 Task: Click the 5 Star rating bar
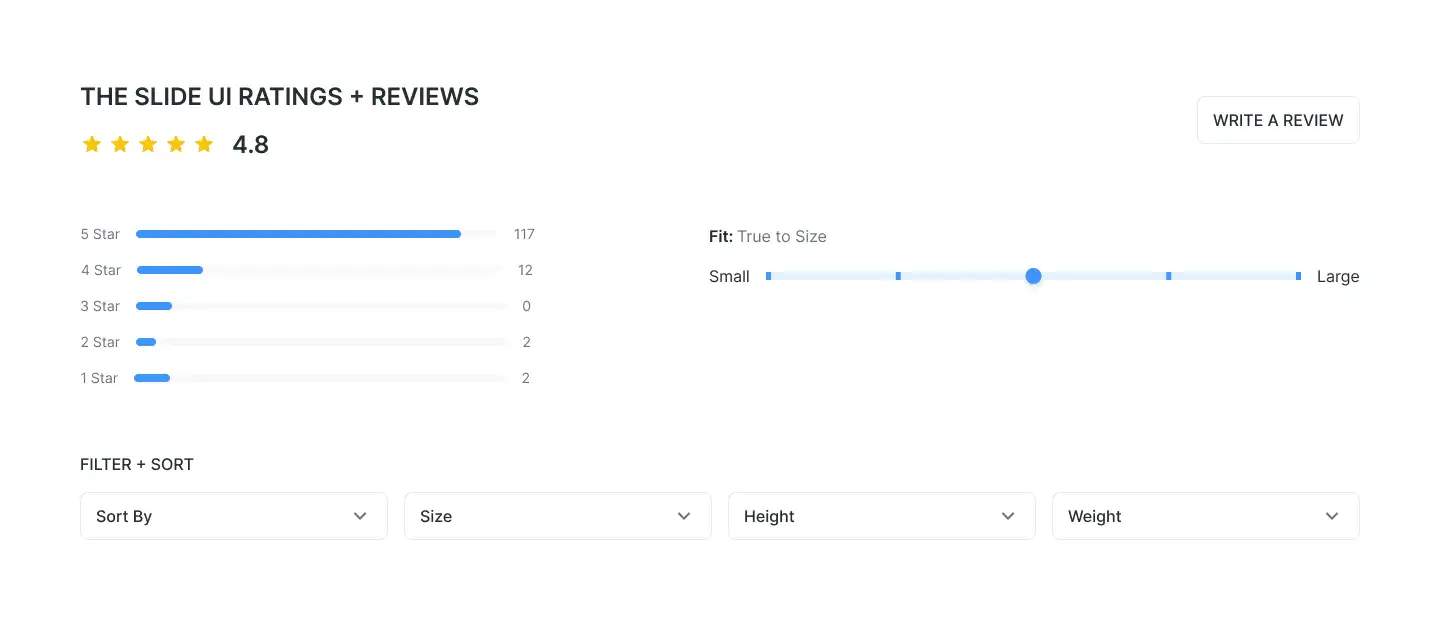[x=317, y=234]
